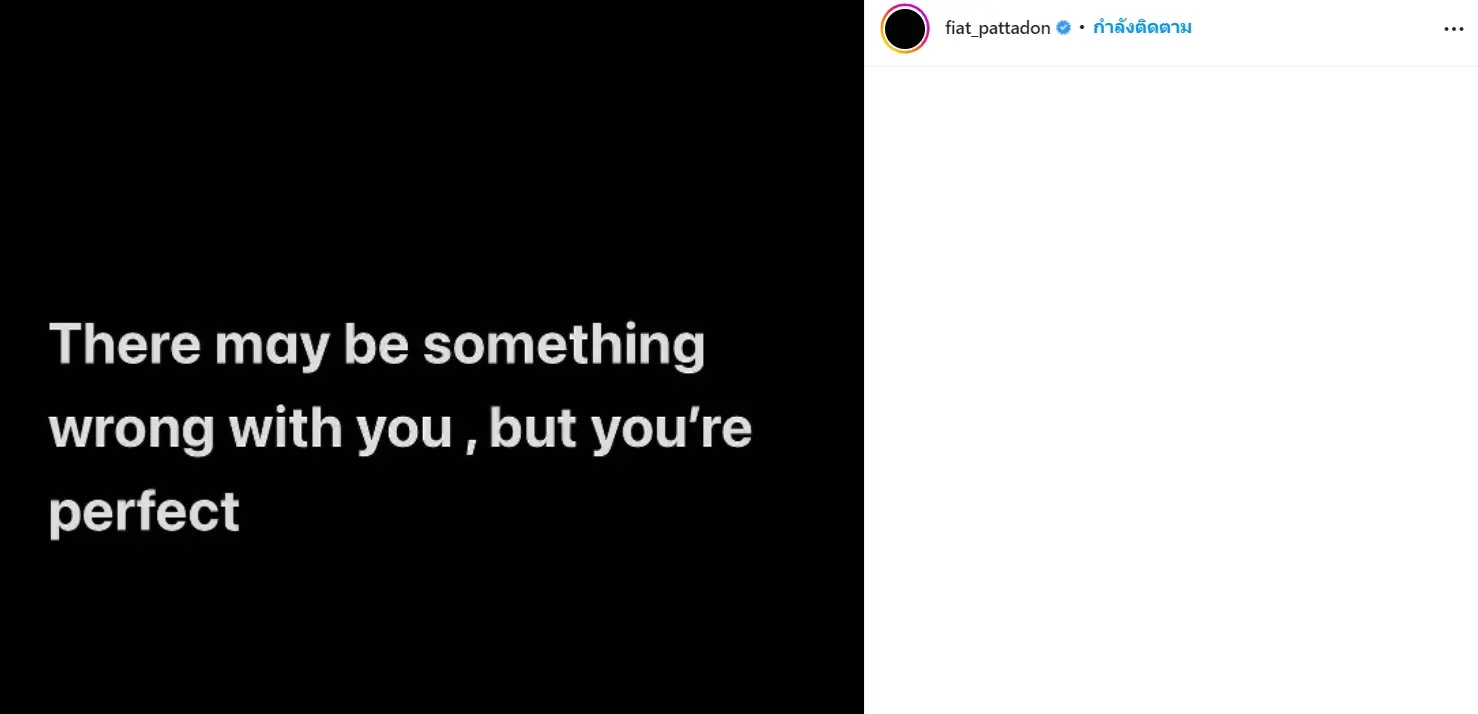Image resolution: width=1478 pixels, height=714 pixels.
Task: Click the word "perfect" in the post
Action: [x=144, y=512]
